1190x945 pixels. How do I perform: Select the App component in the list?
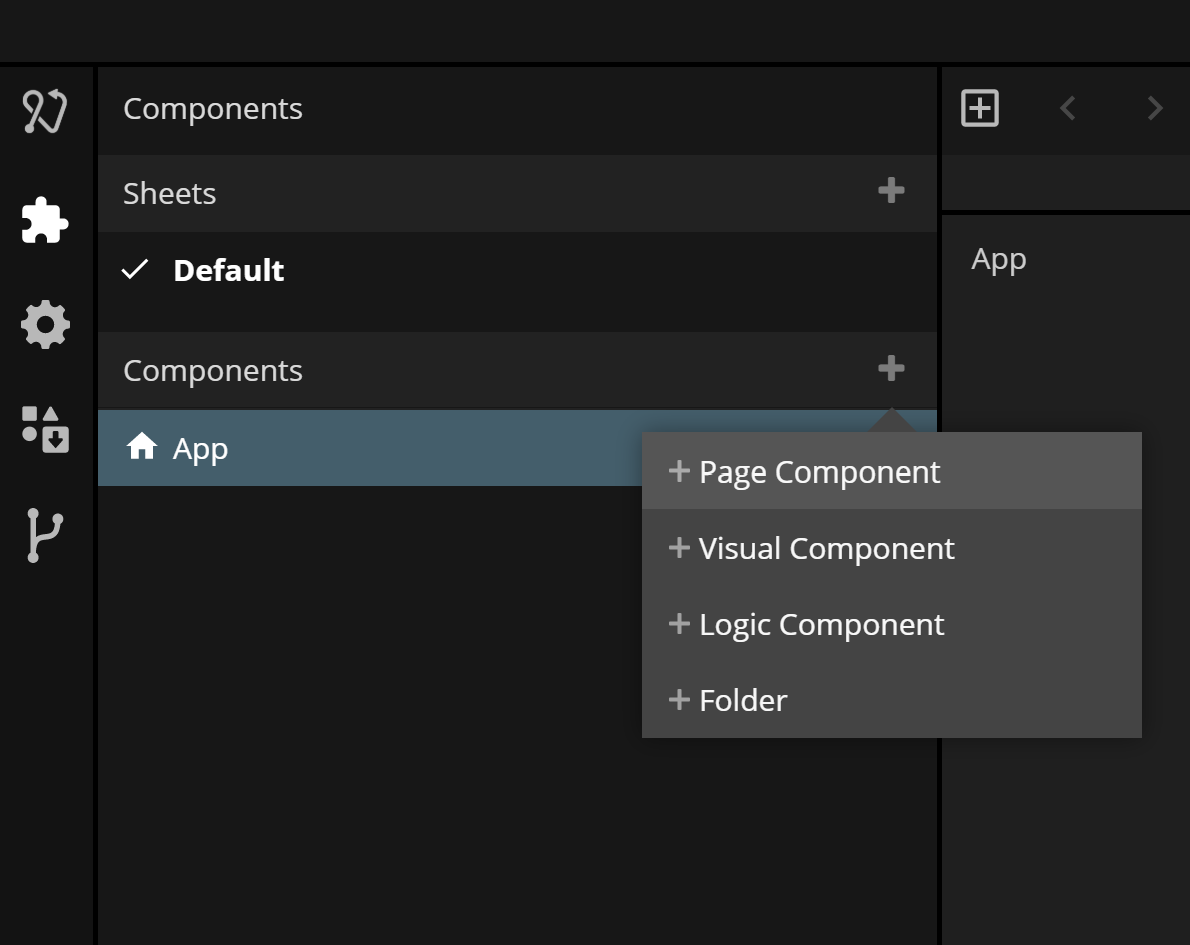click(200, 448)
